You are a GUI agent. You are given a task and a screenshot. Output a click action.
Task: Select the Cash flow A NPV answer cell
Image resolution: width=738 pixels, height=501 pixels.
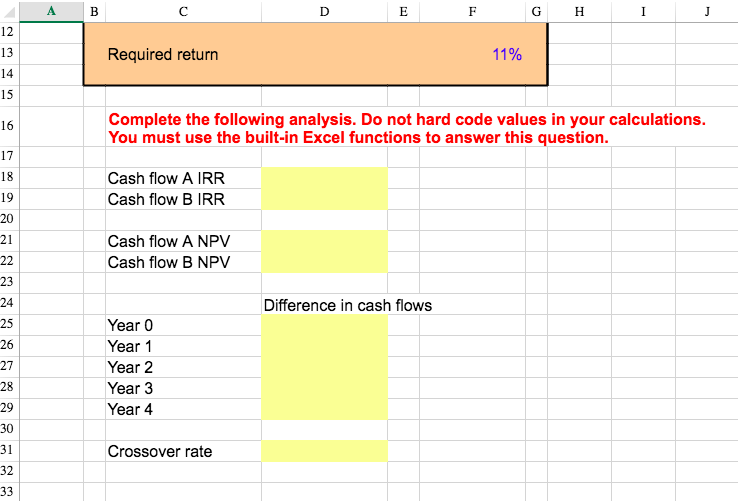(324, 241)
